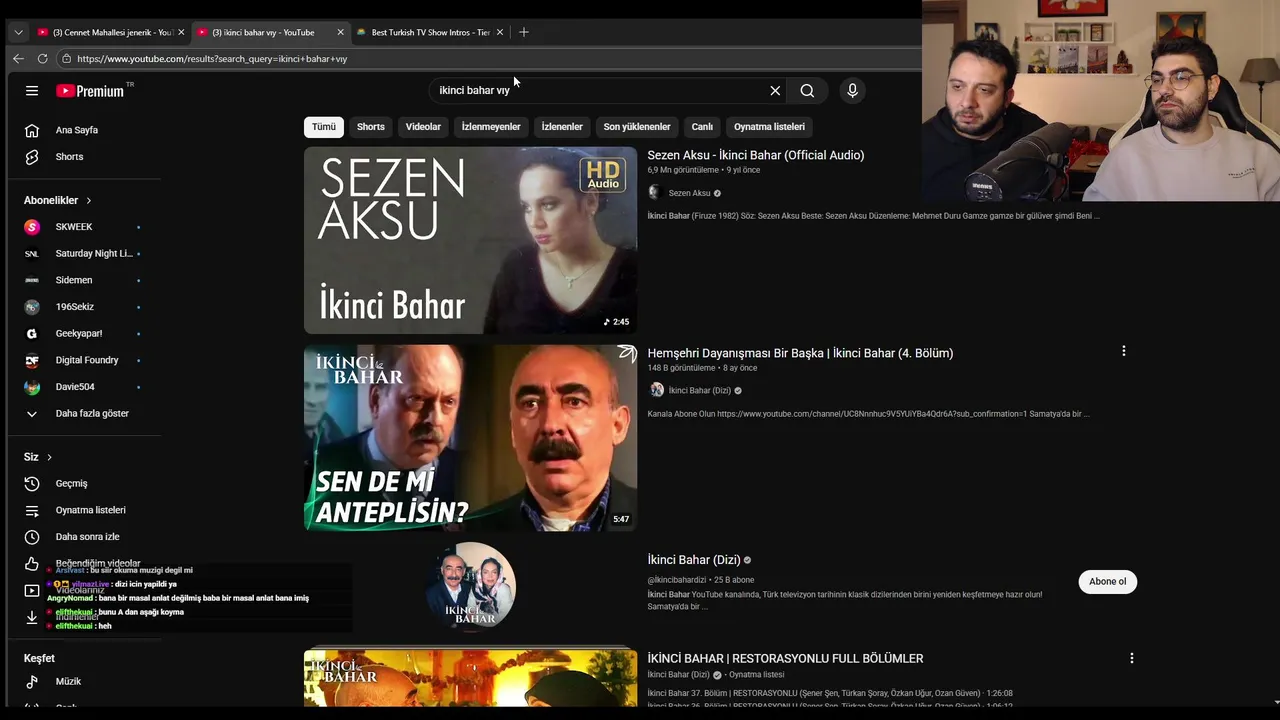Start voice search with microphone icon
The width and height of the screenshot is (1280, 720).
tap(852, 91)
